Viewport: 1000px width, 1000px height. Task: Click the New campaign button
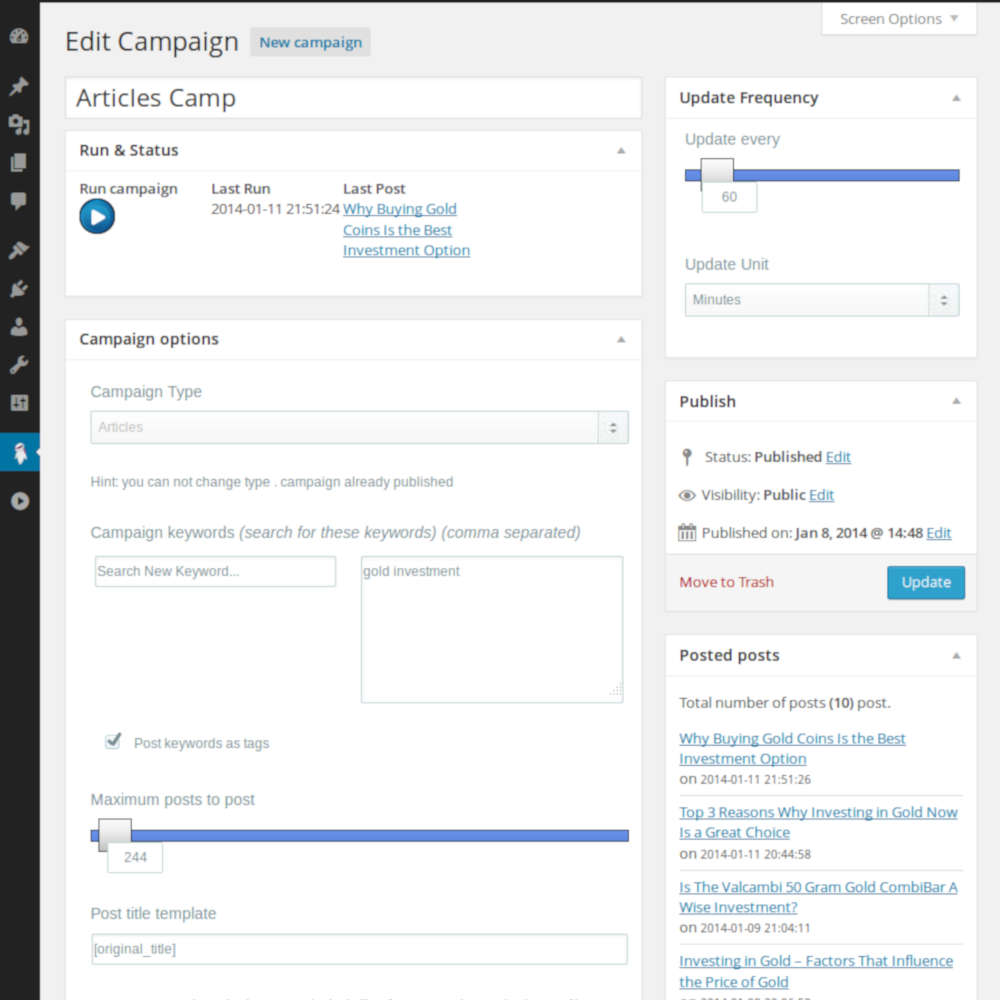[x=310, y=42]
